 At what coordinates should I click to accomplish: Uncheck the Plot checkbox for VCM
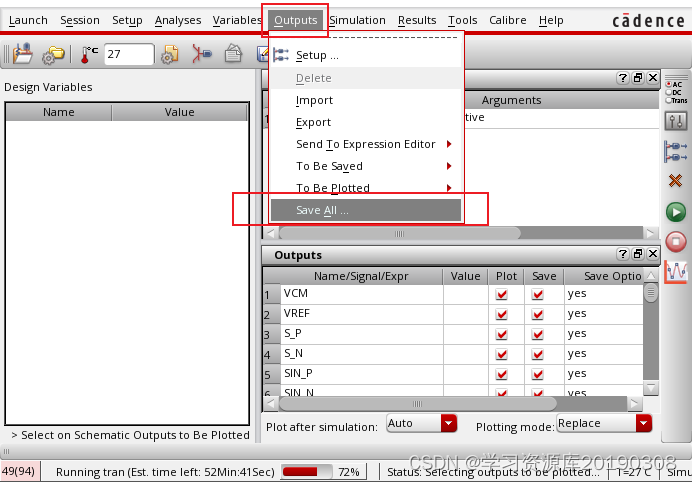pyautogui.click(x=502, y=294)
